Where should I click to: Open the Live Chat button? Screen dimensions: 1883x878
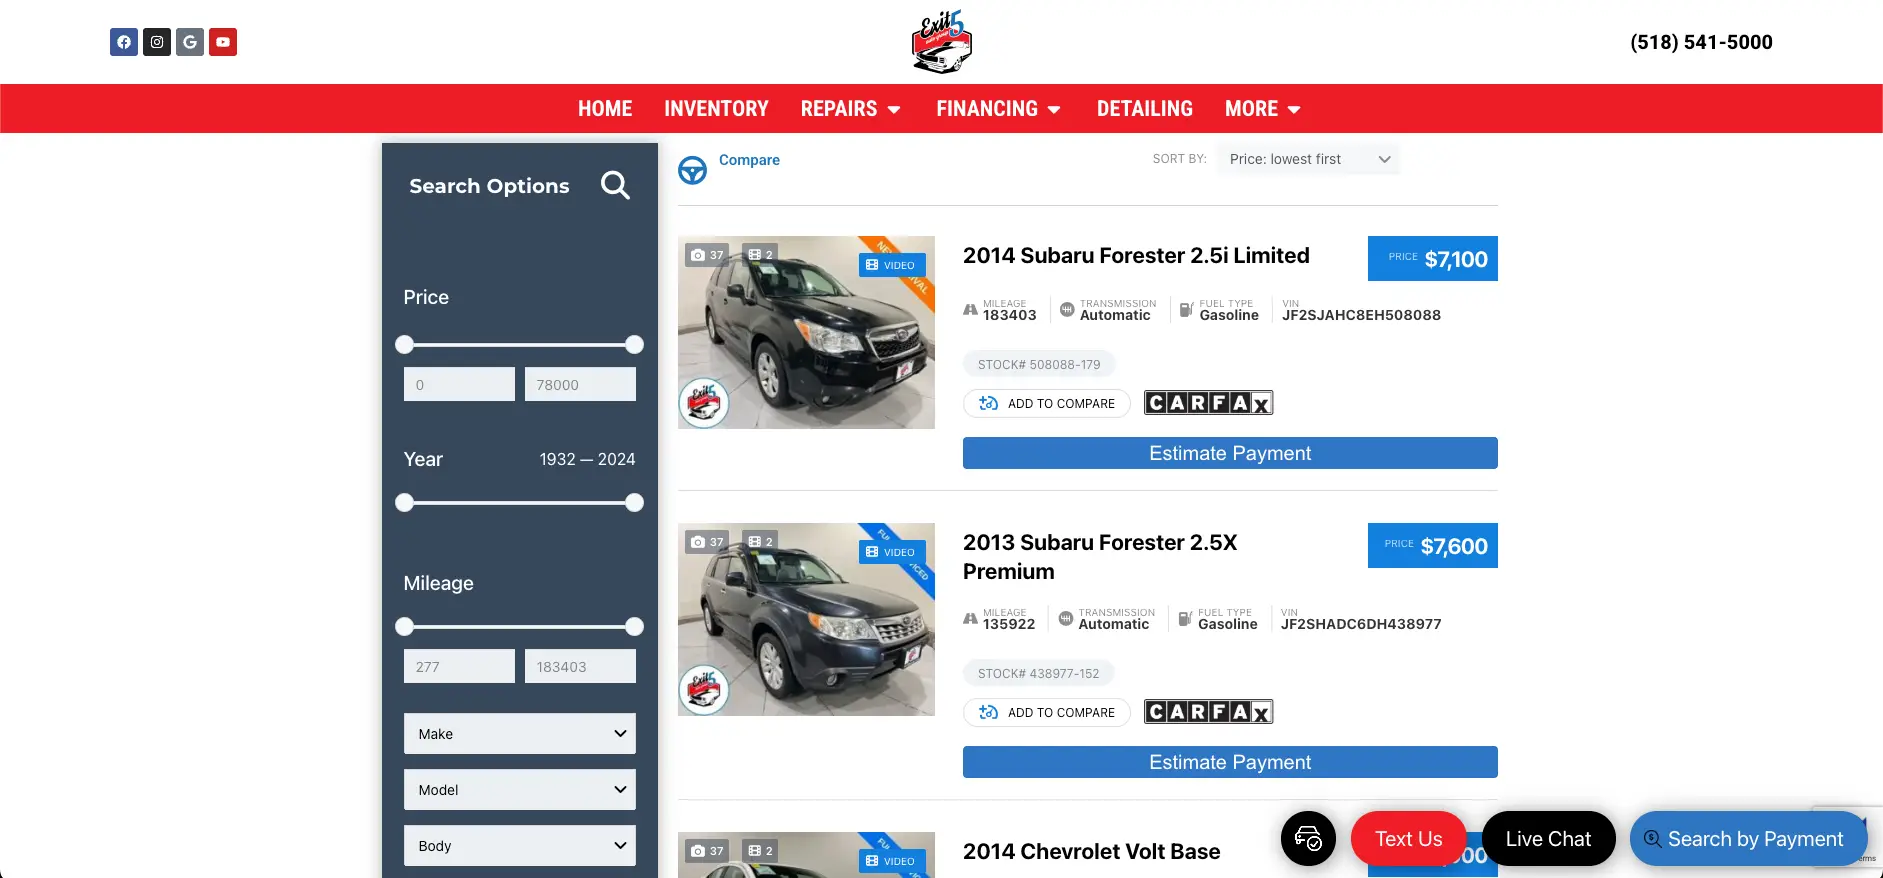pyautogui.click(x=1549, y=839)
